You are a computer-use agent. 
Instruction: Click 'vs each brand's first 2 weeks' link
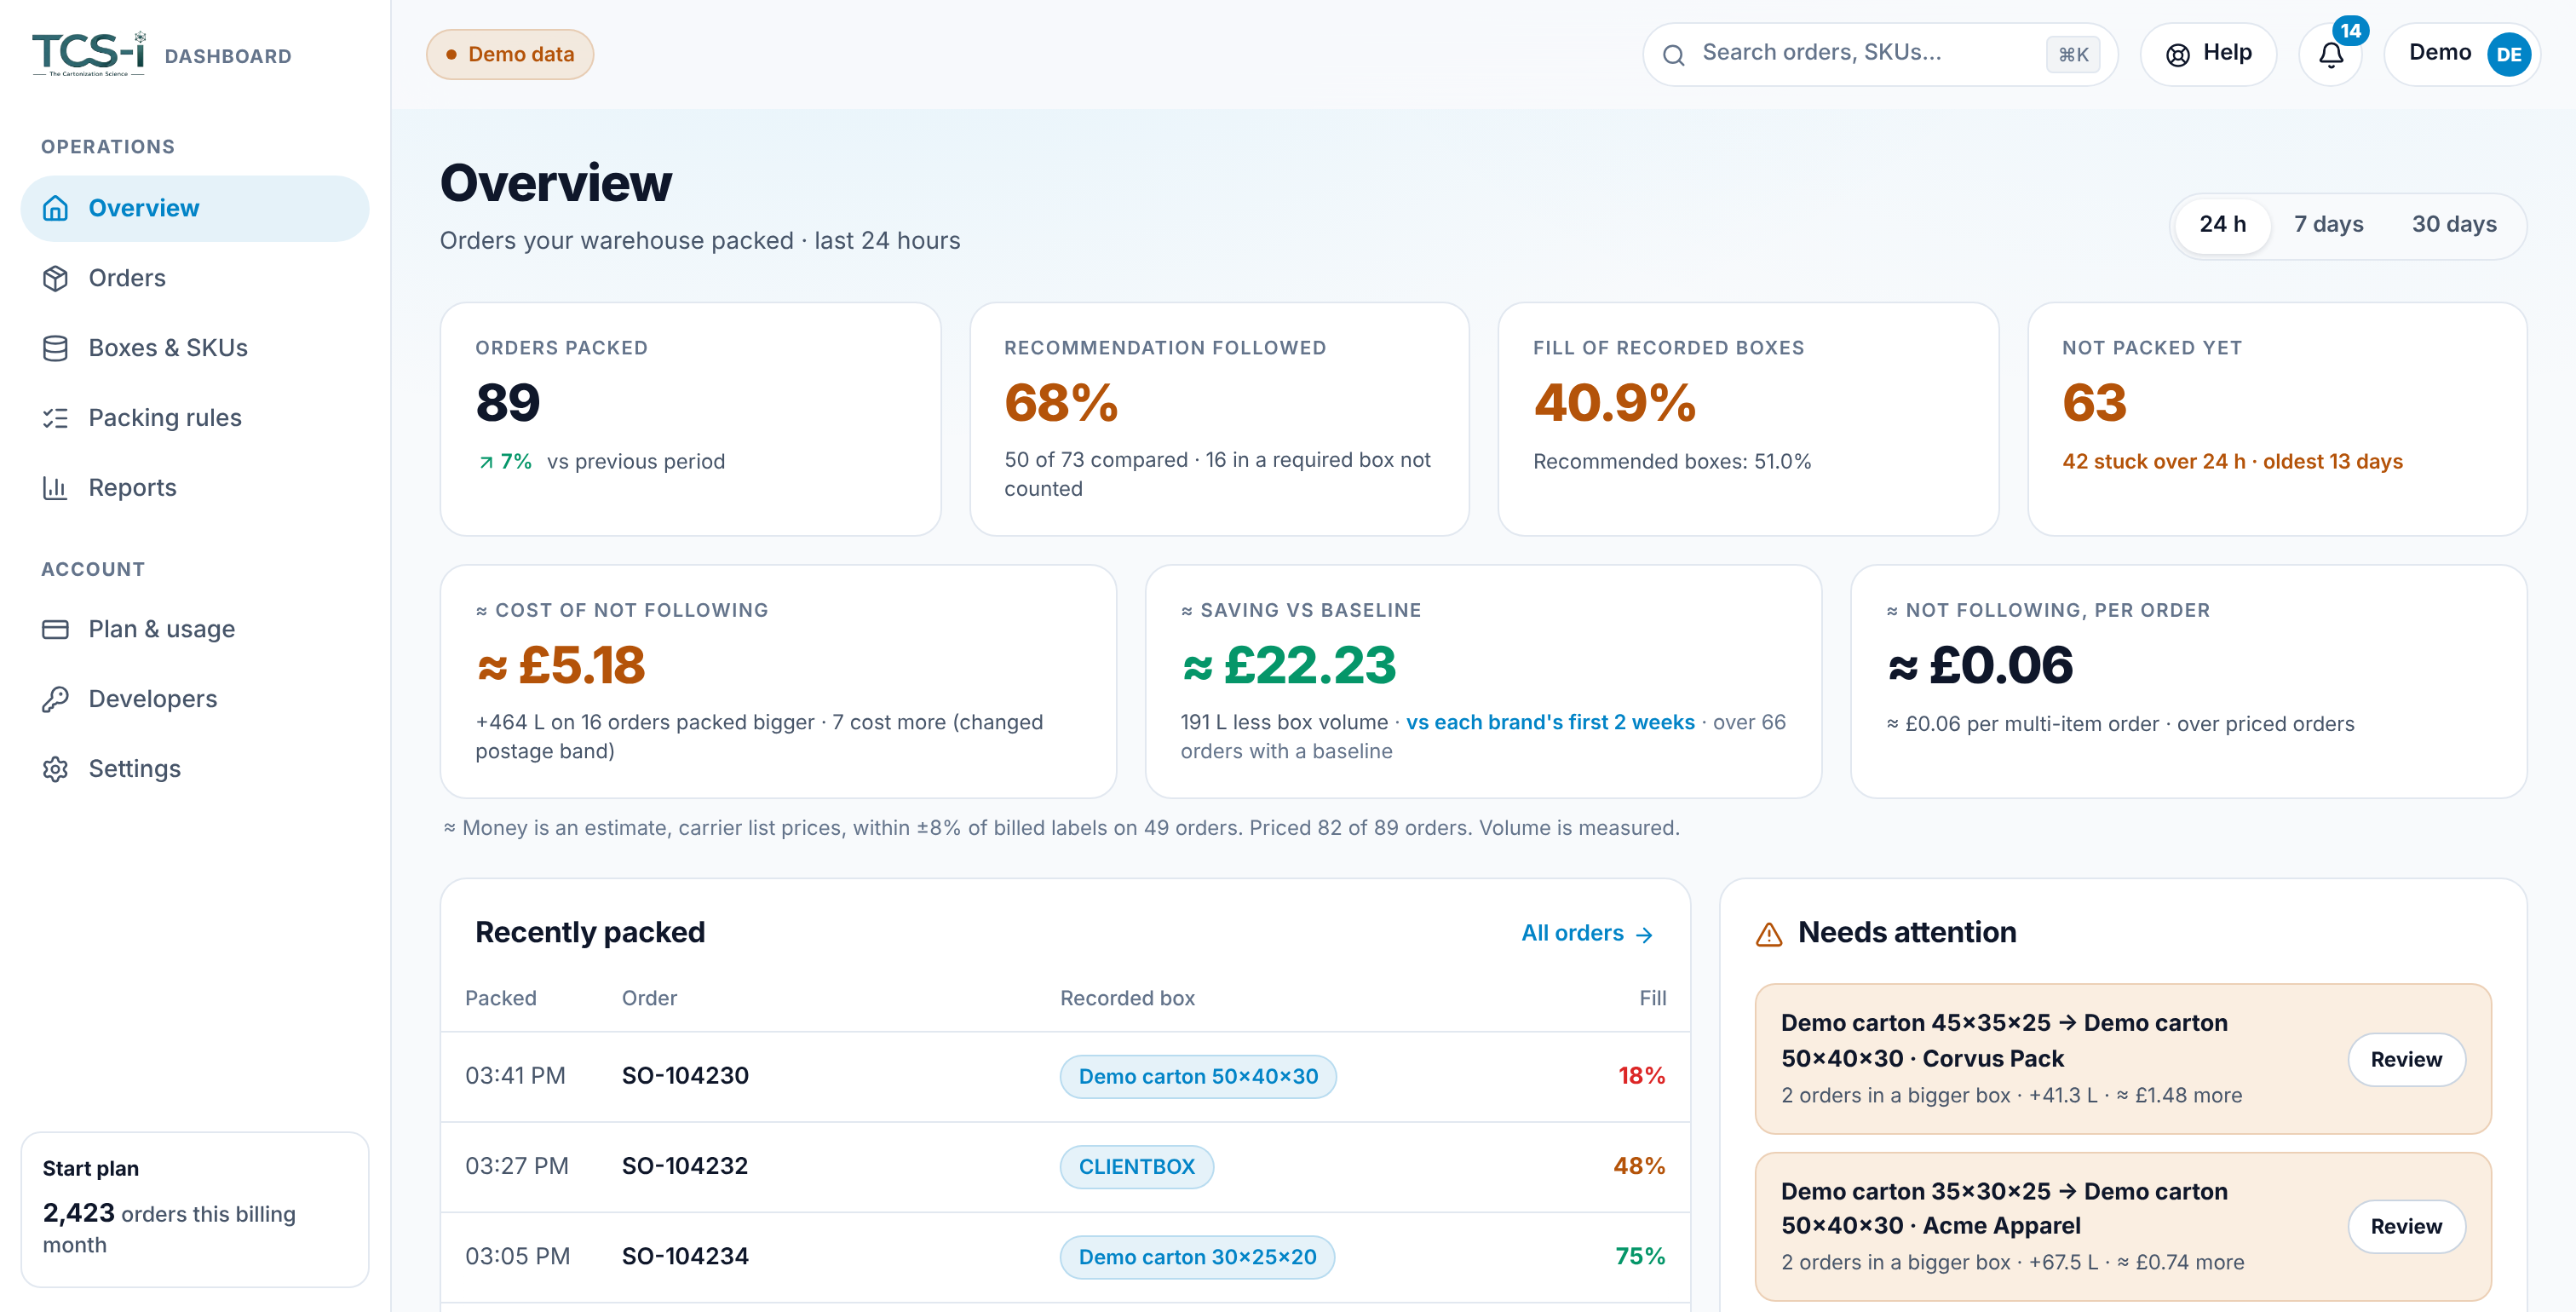[1550, 722]
